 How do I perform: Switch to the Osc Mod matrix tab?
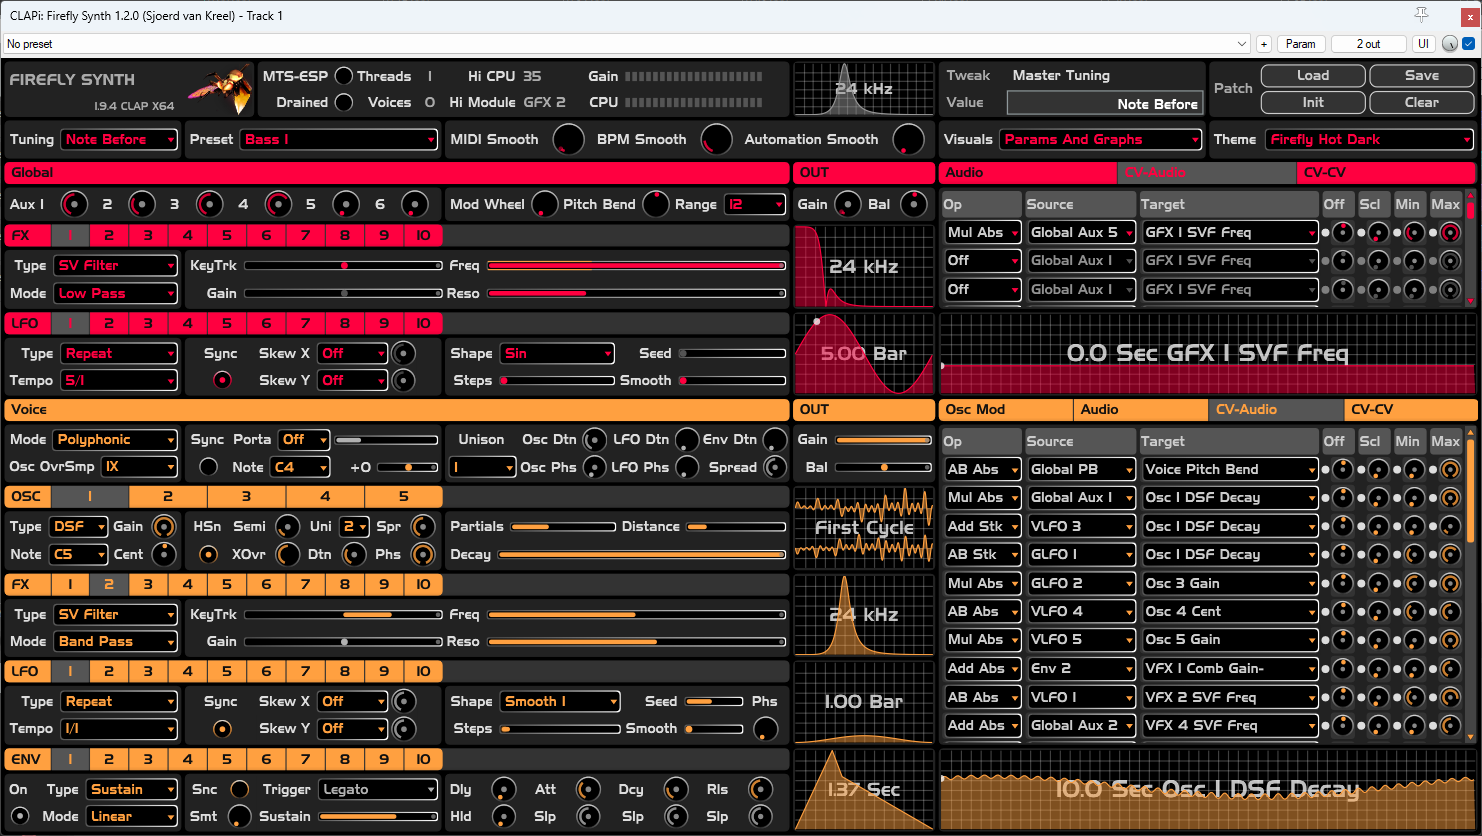click(x=1005, y=410)
